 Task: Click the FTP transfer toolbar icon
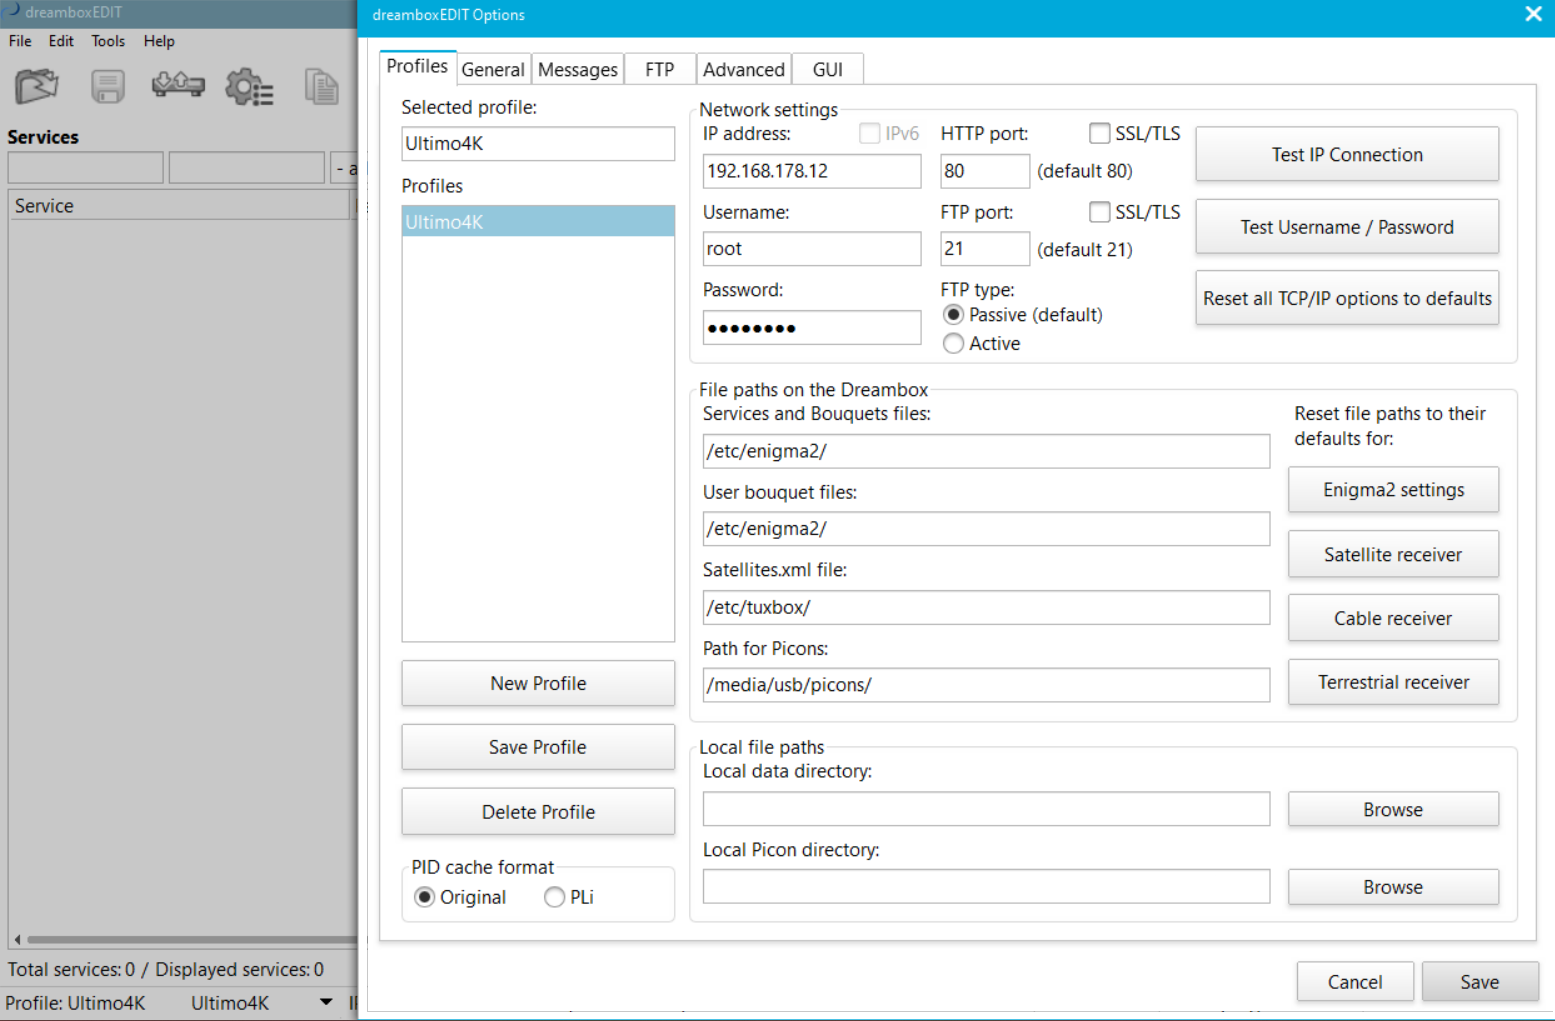pyautogui.click(x=178, y=86)
